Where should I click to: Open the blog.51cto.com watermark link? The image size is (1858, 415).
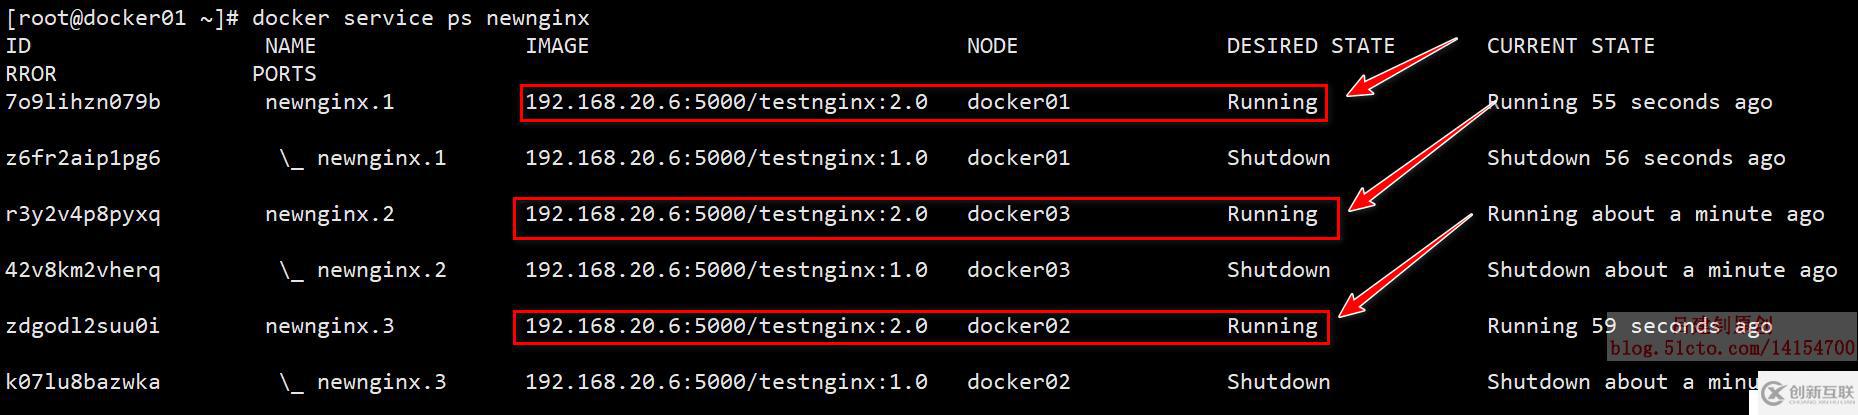pyautogui.click(x=1732, y=348)
